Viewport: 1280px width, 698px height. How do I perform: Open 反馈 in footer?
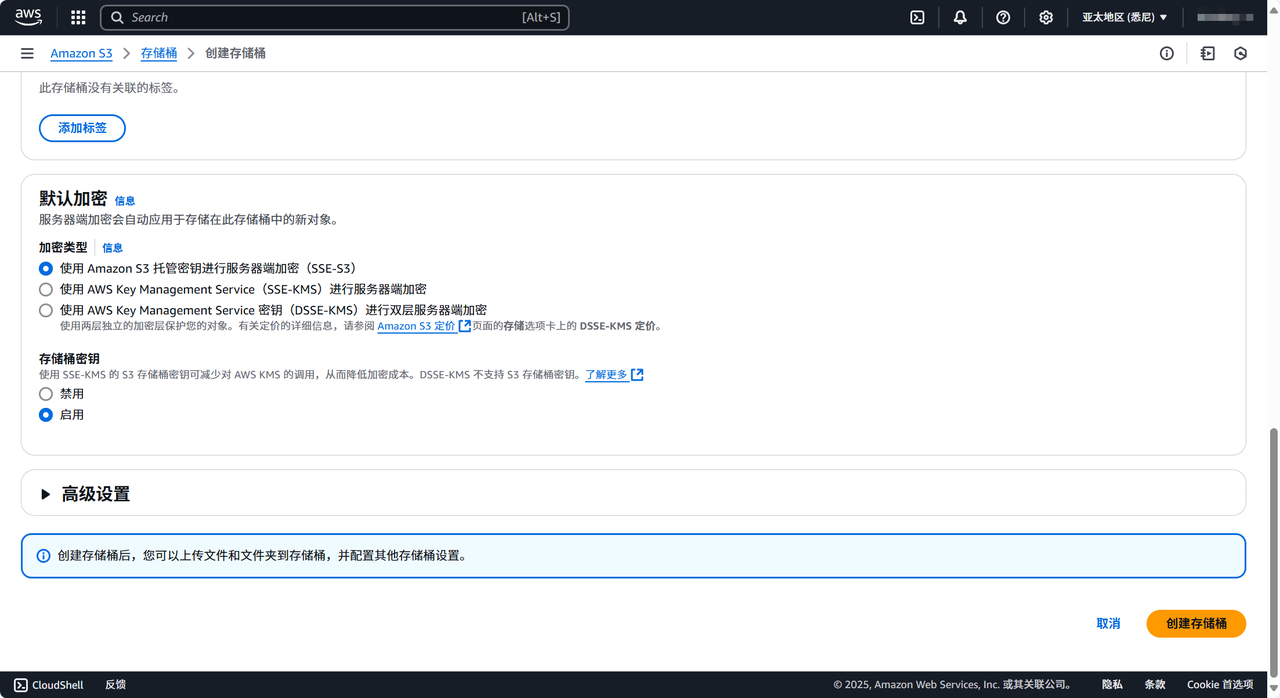pyautogui.click(x=115, y=685)
